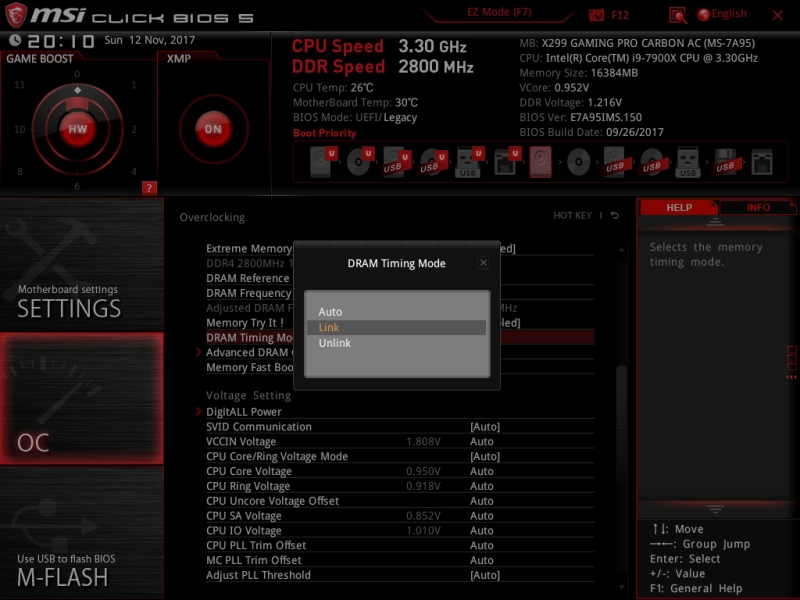The image size is (800, 600).
Task: Open SVID Communication [Auto] dropdown
Action: (x=485, y=427)
